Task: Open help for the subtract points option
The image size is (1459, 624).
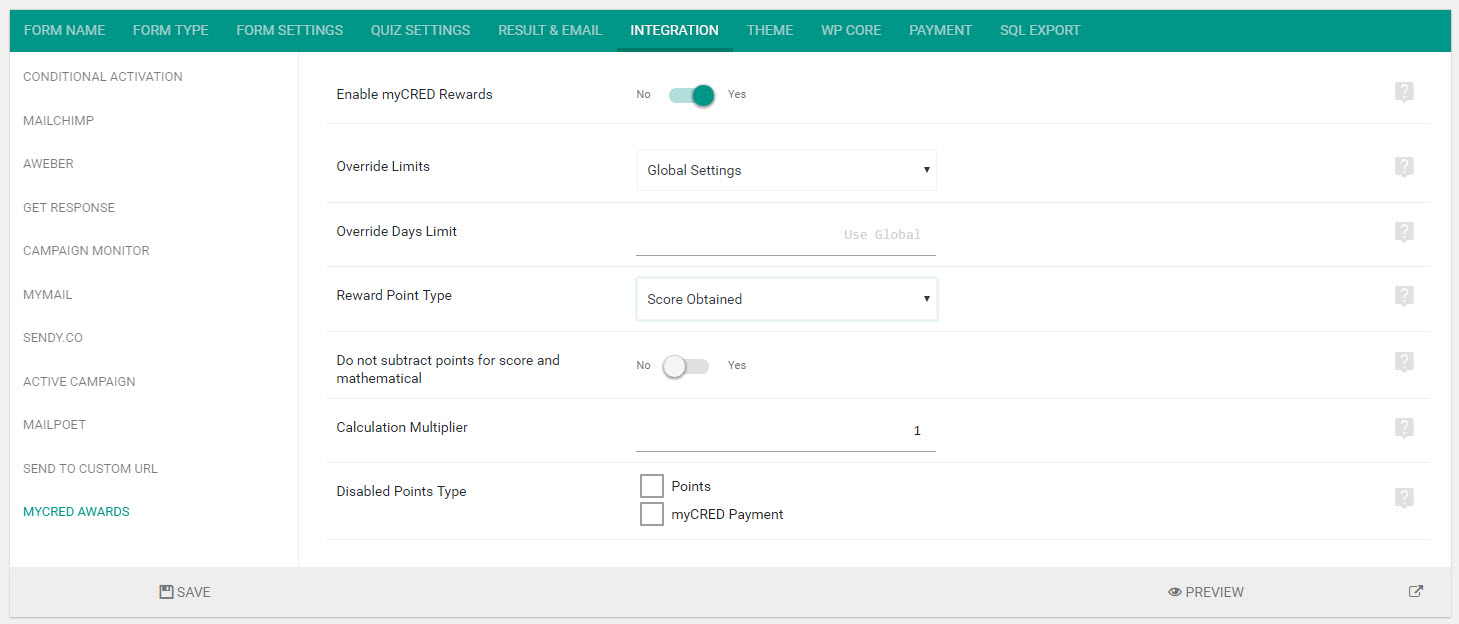Action: coord(1404,362)
